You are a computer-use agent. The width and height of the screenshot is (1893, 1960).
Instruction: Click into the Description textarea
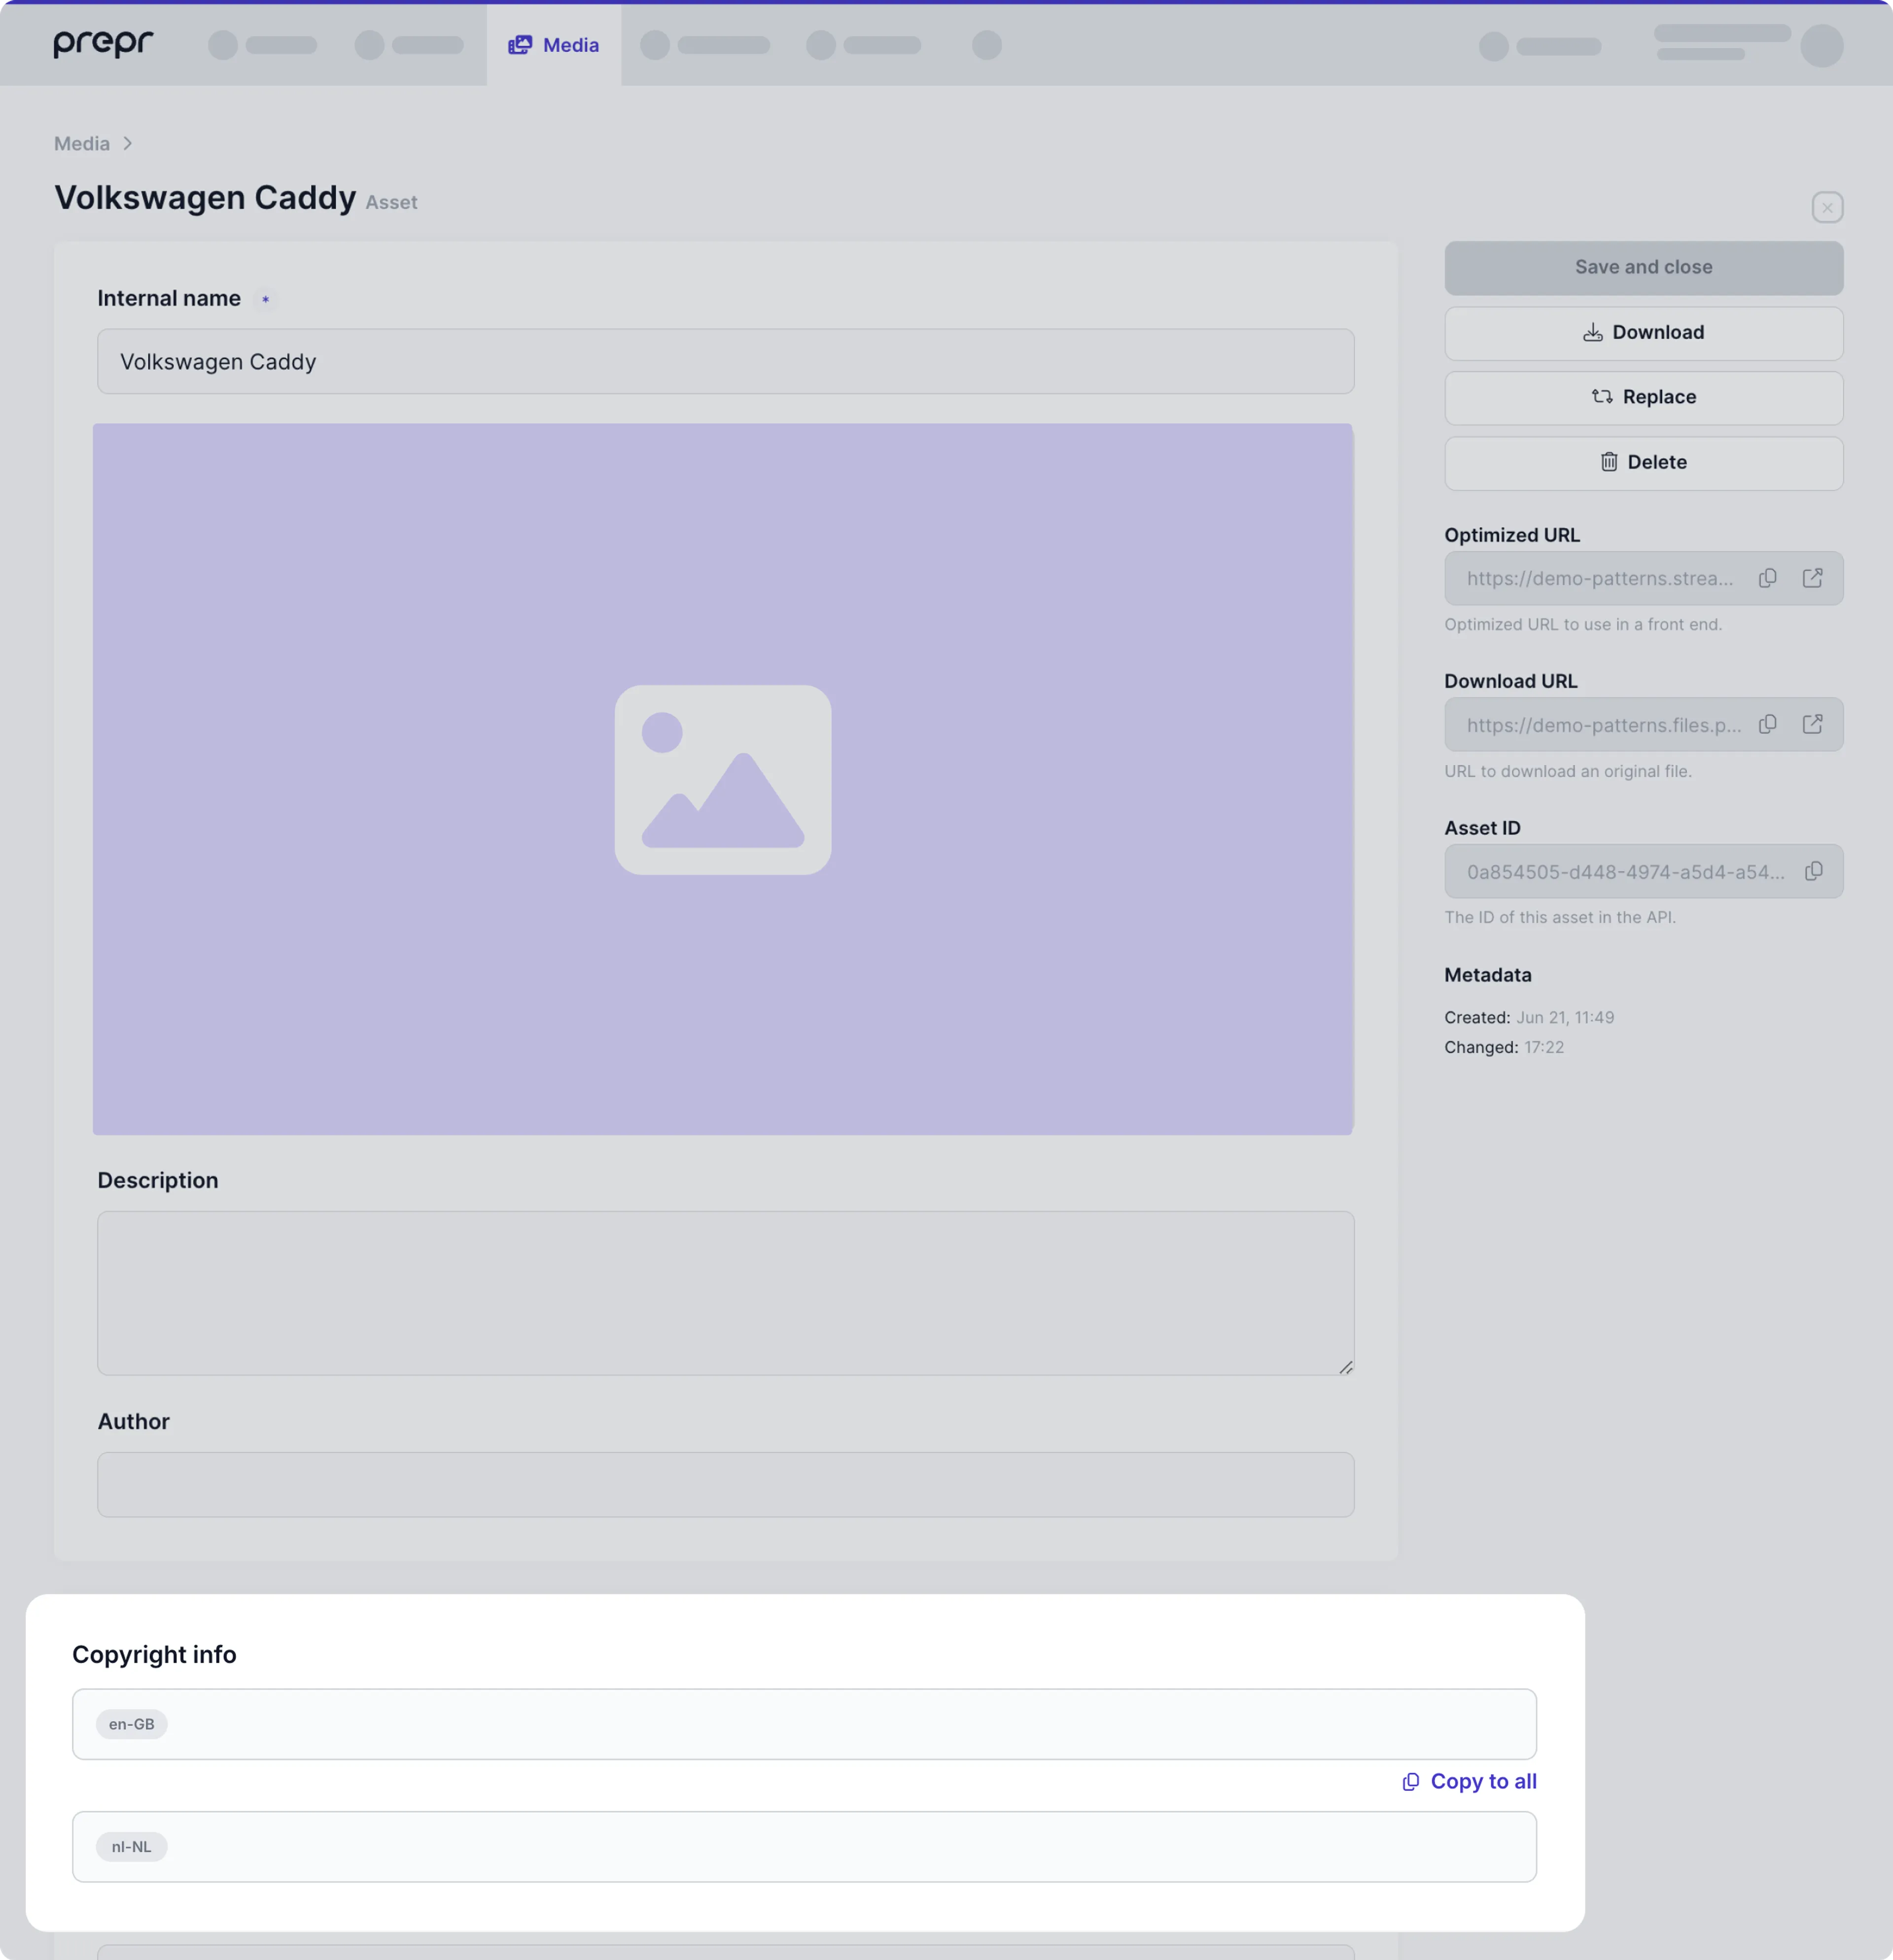tap(725, 1293)
